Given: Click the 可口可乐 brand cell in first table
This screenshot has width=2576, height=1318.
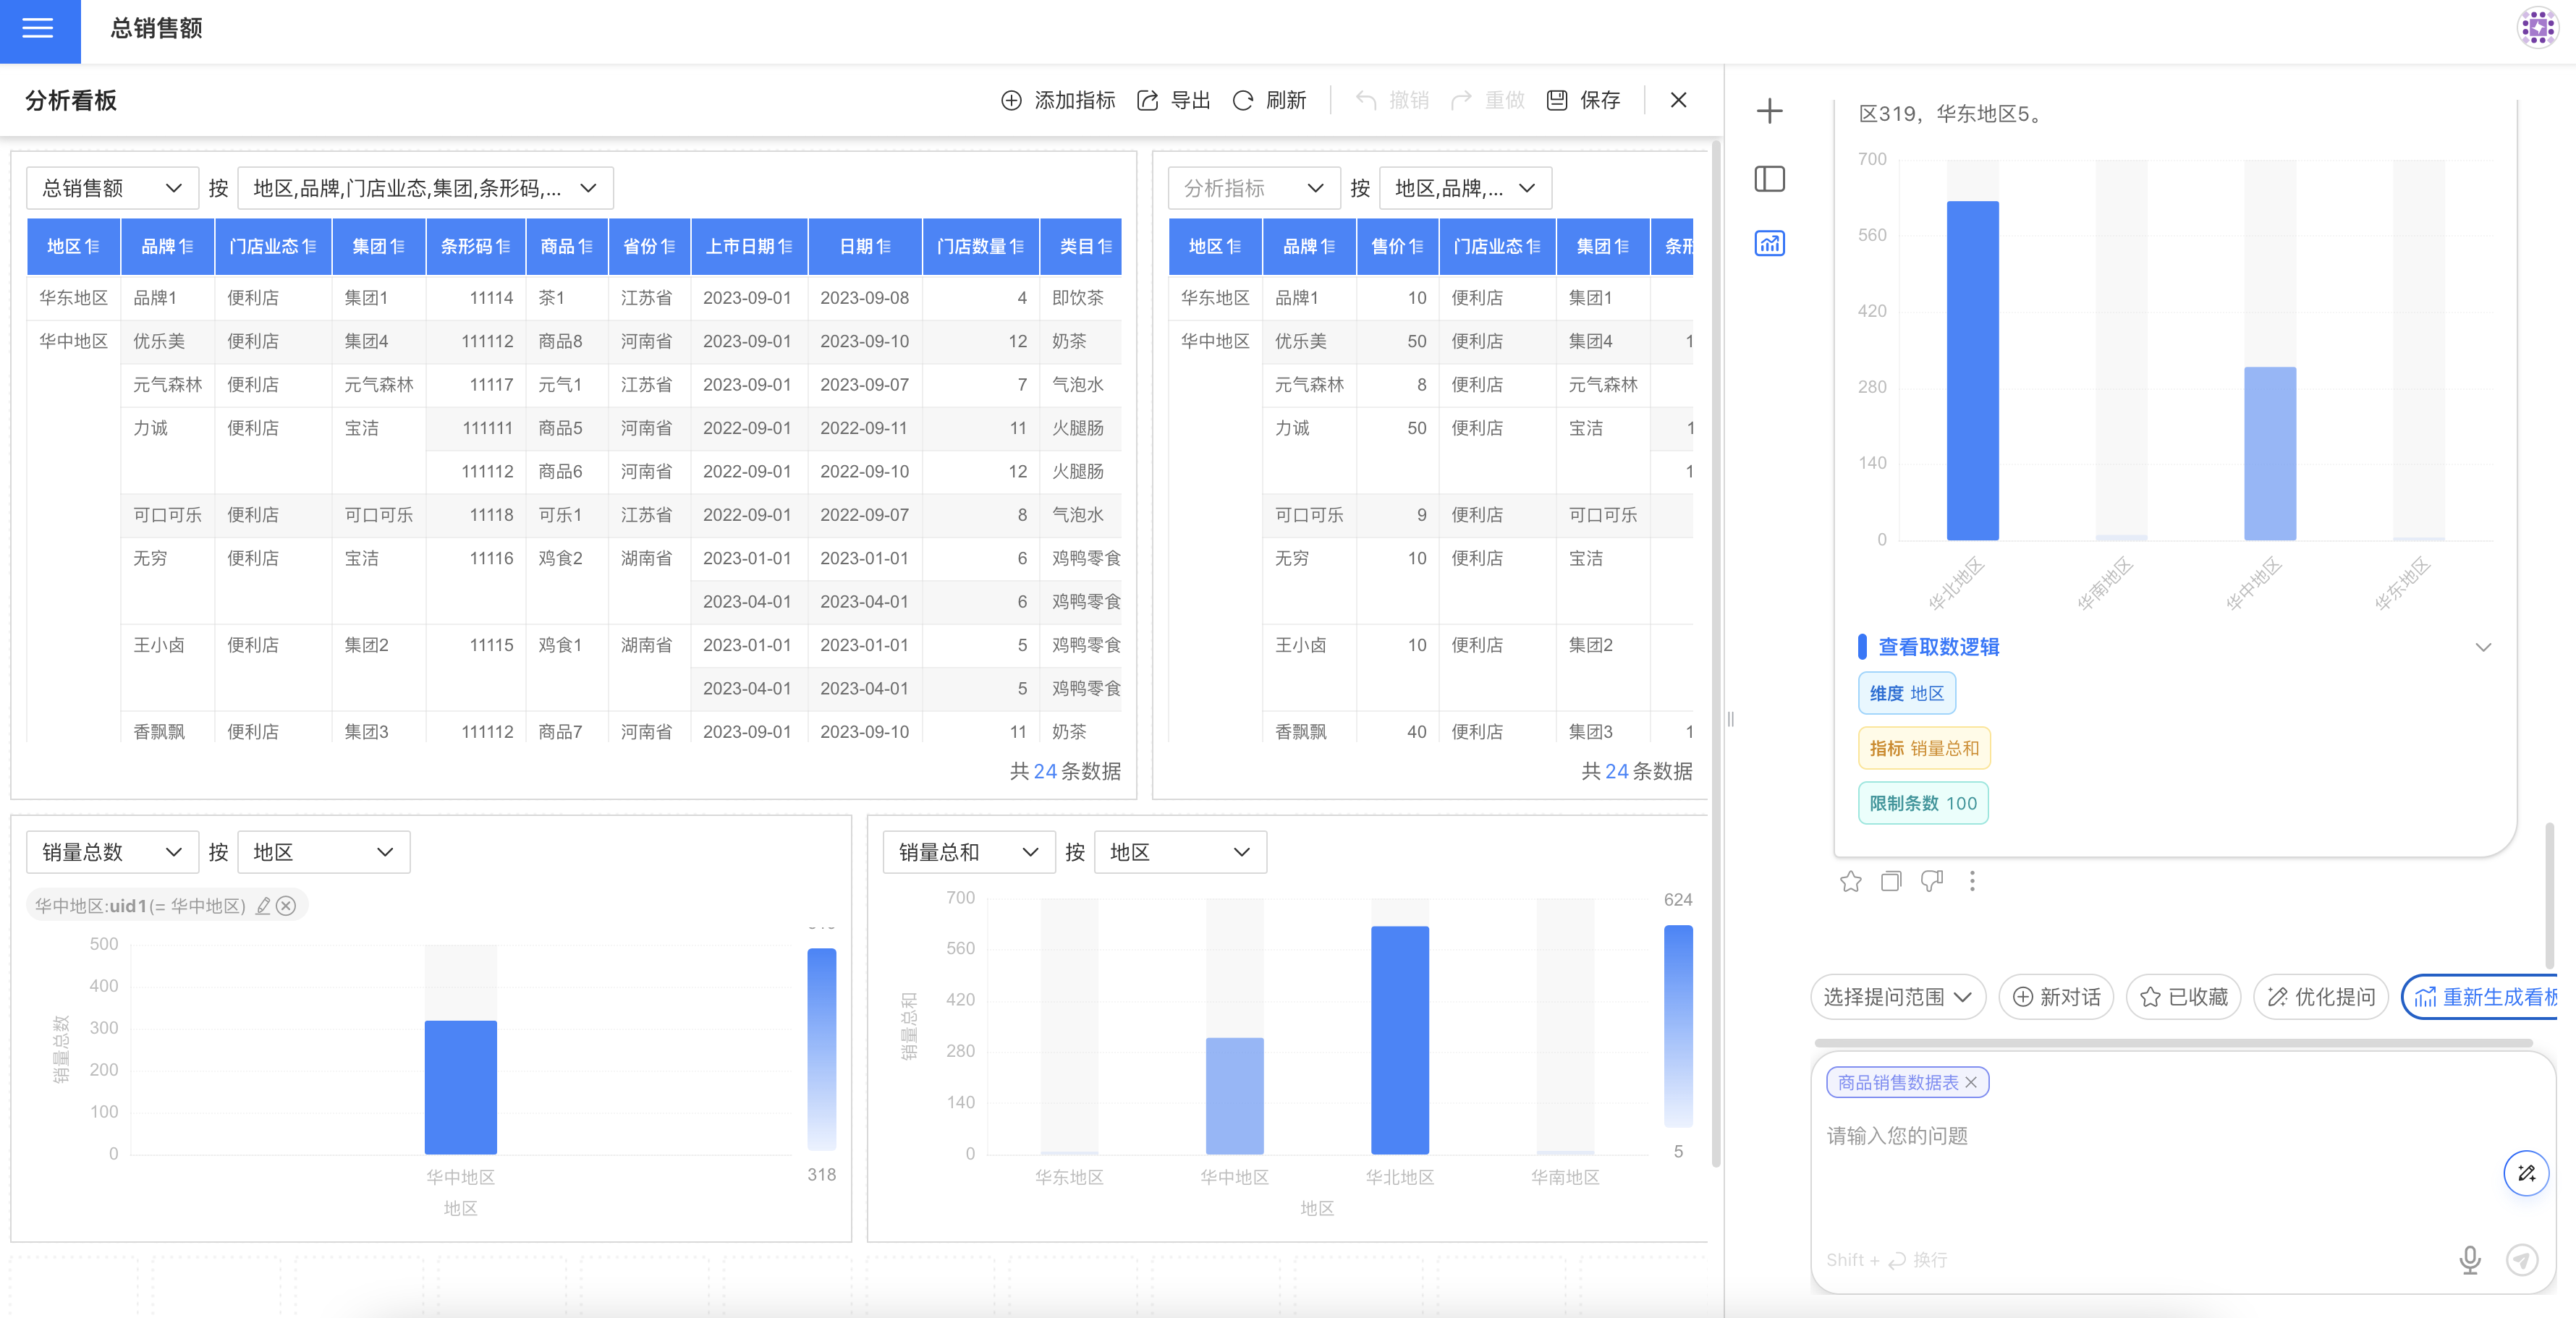Looking at the screenshot, I should [x=168, y=515].
